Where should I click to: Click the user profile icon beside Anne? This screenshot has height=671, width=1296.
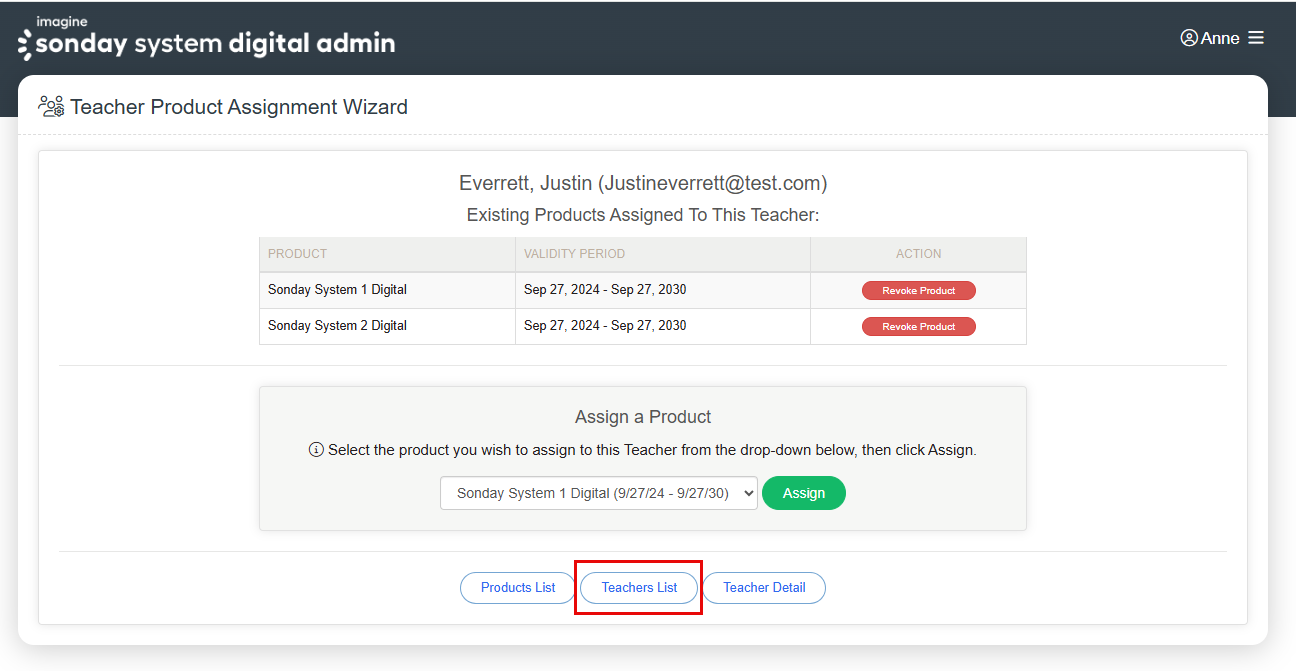click(1189, 38)
